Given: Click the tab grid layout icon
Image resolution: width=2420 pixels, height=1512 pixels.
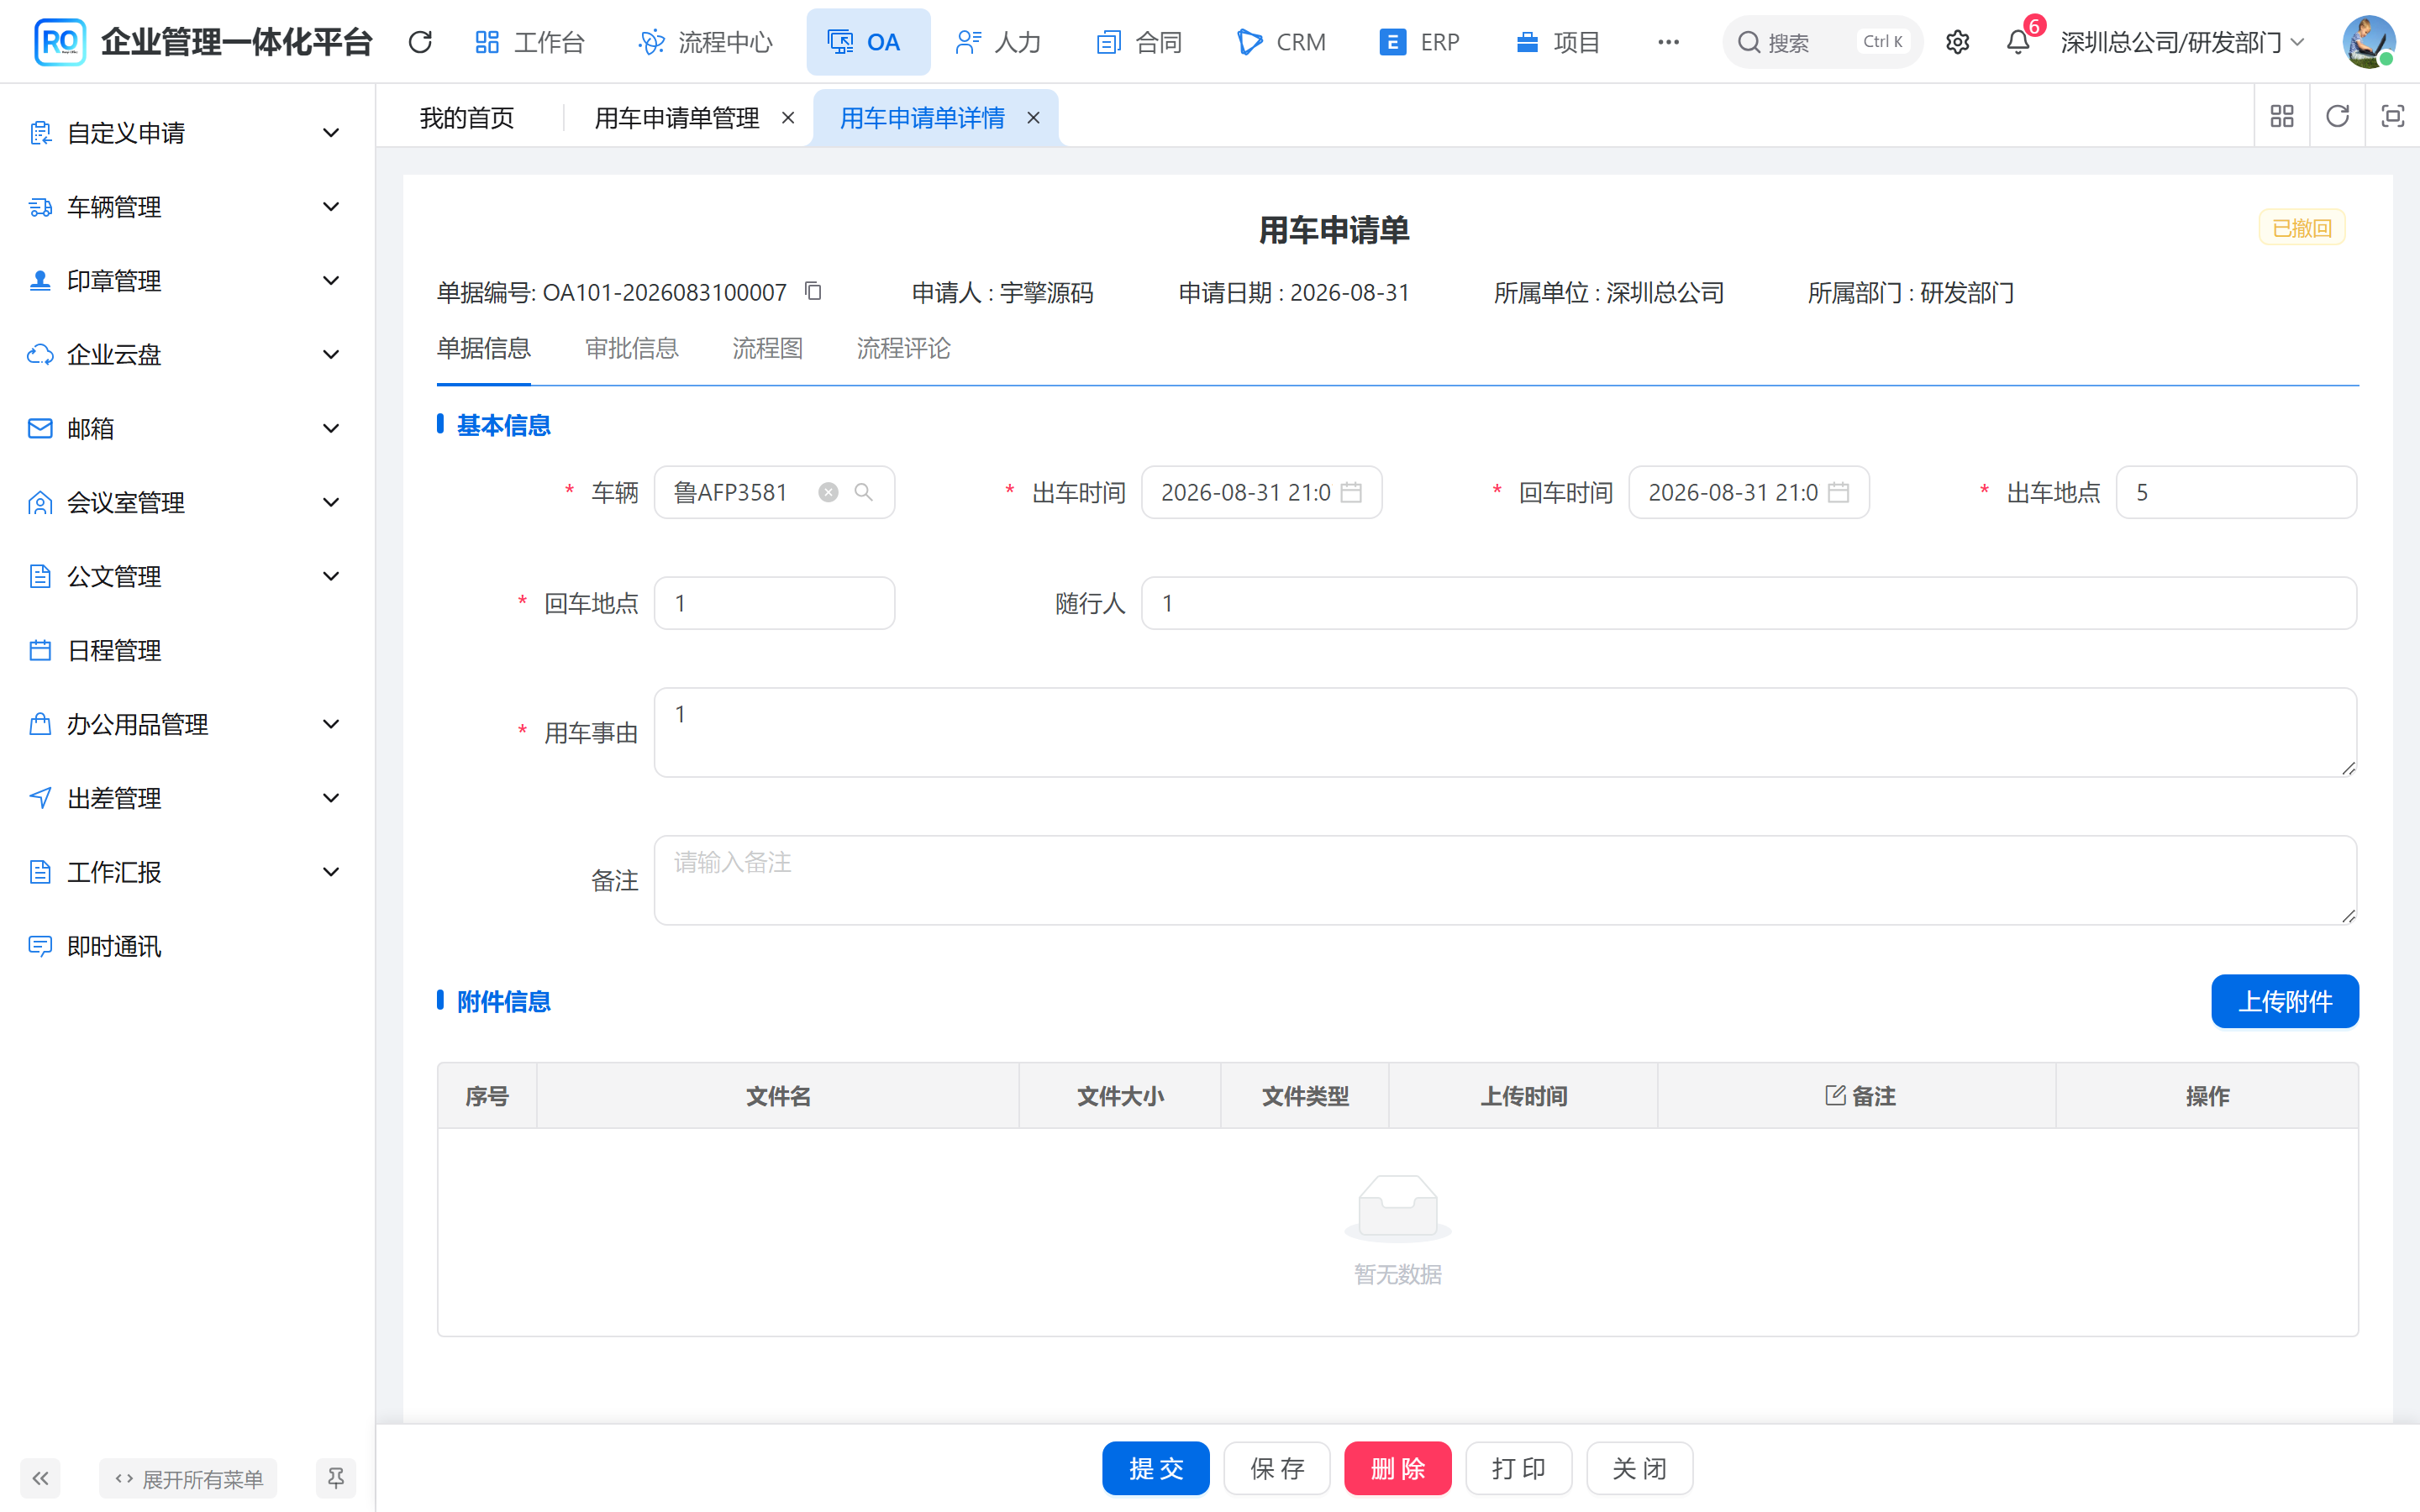Looking at the screenshot, I should (x=2282, y=117).
